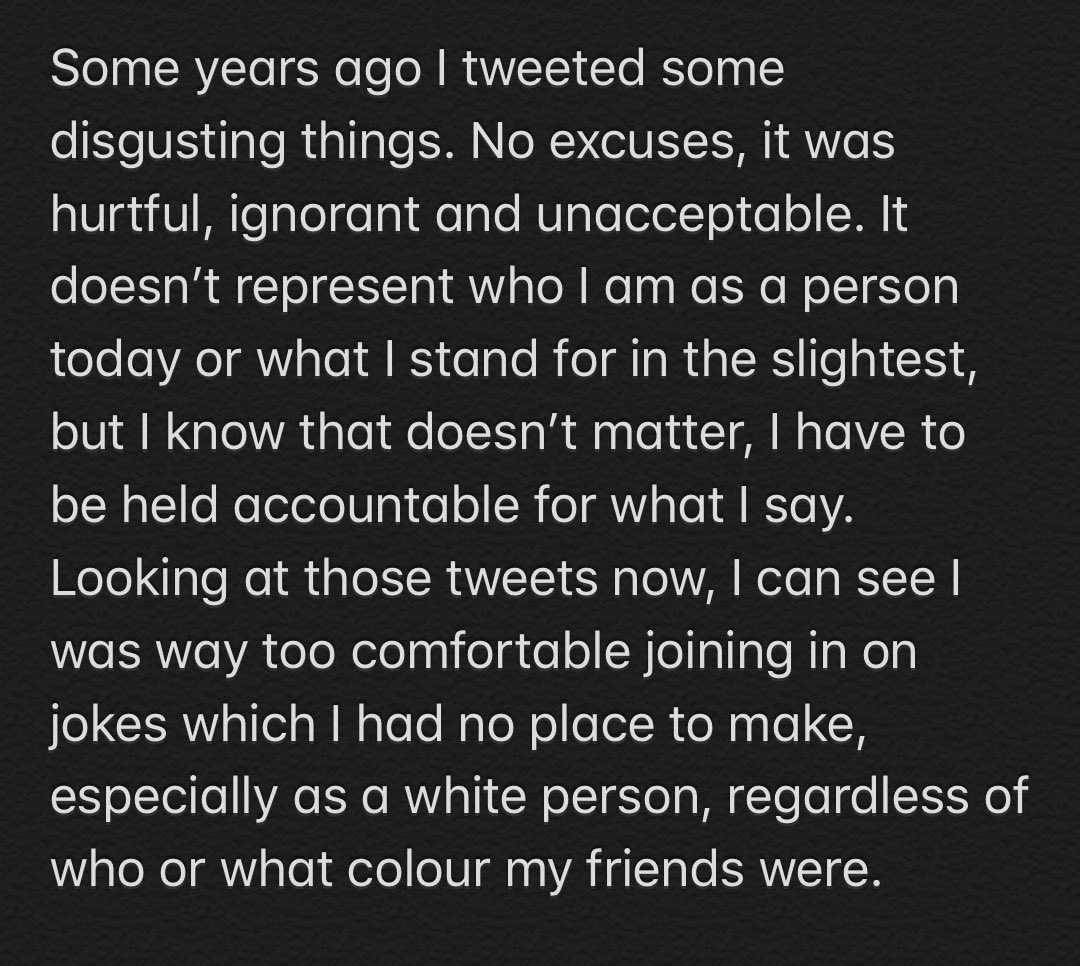Click the word "especially"

(x=163, y=799)
